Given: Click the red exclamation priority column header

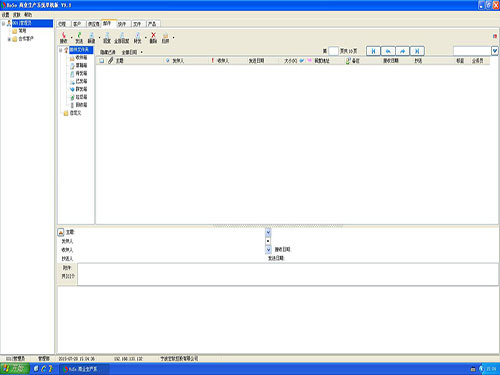Looking at the screenshot, I should click(x=212, y=61).
